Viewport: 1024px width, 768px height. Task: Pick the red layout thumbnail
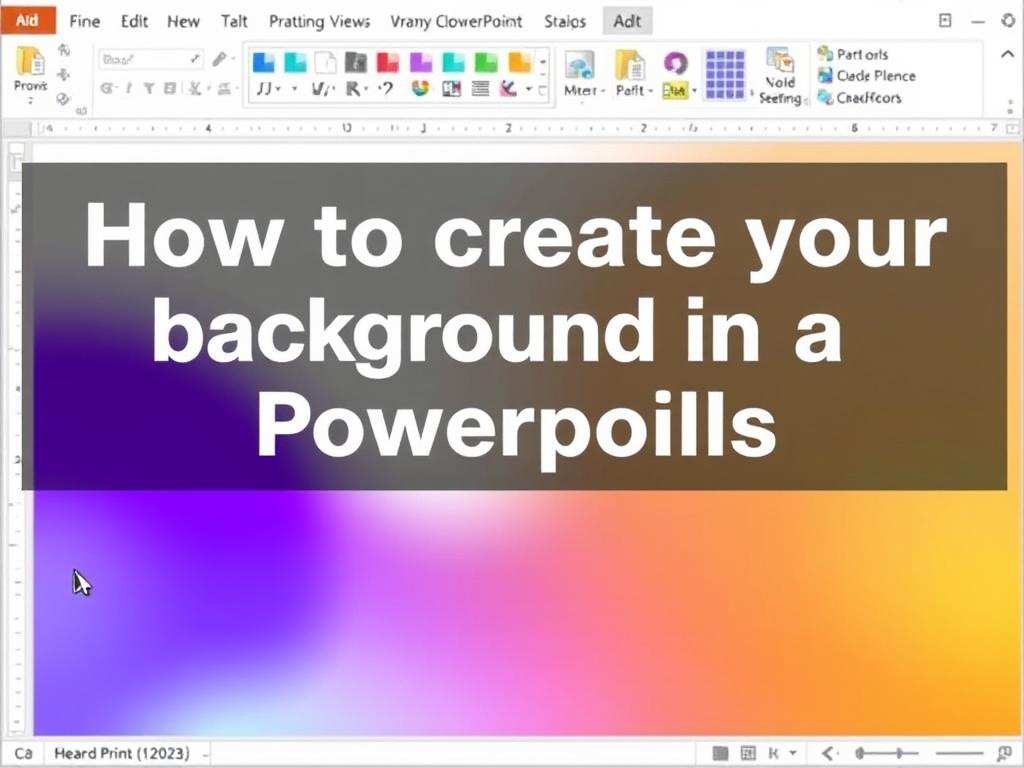tap(387, 62)
